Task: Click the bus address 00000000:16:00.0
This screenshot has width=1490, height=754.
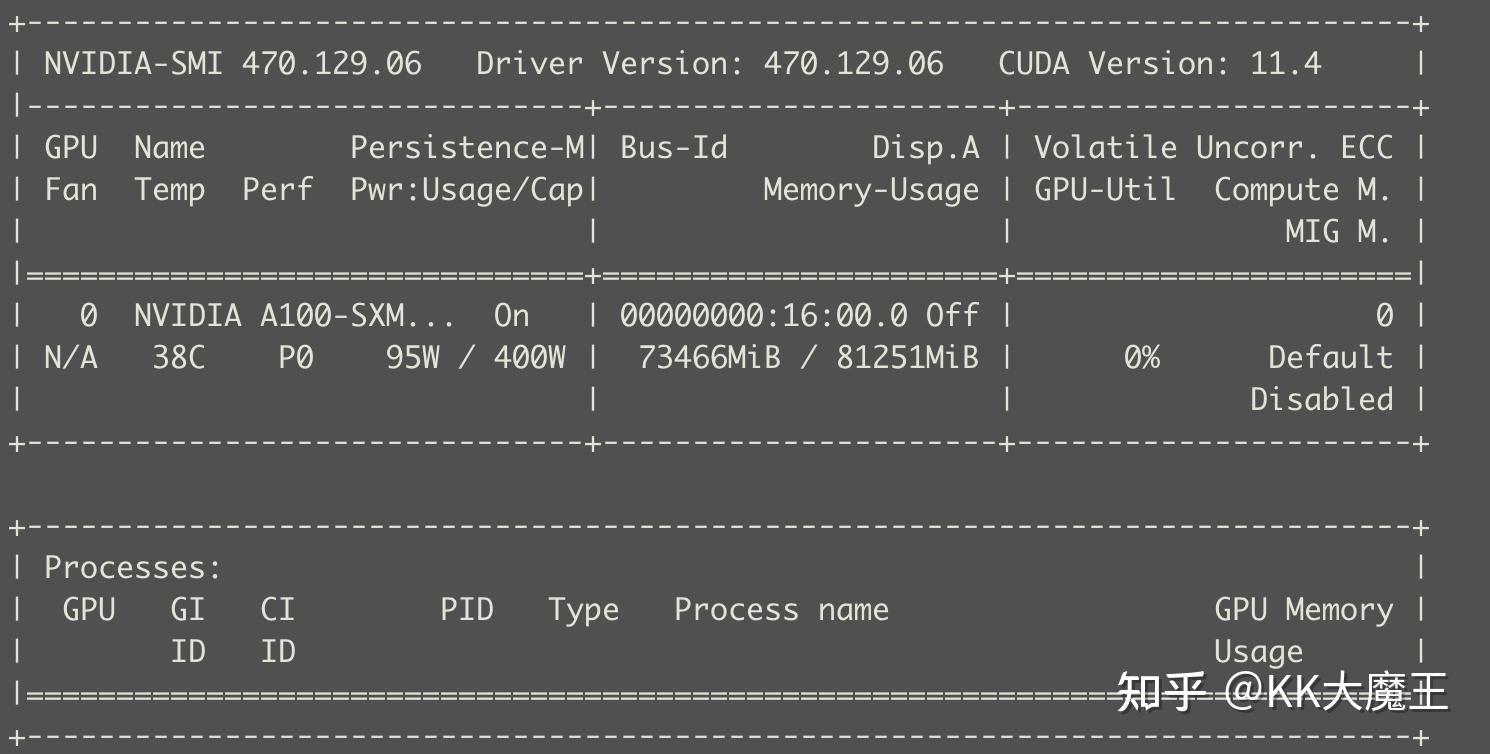Action: click(x=764, y=316)
